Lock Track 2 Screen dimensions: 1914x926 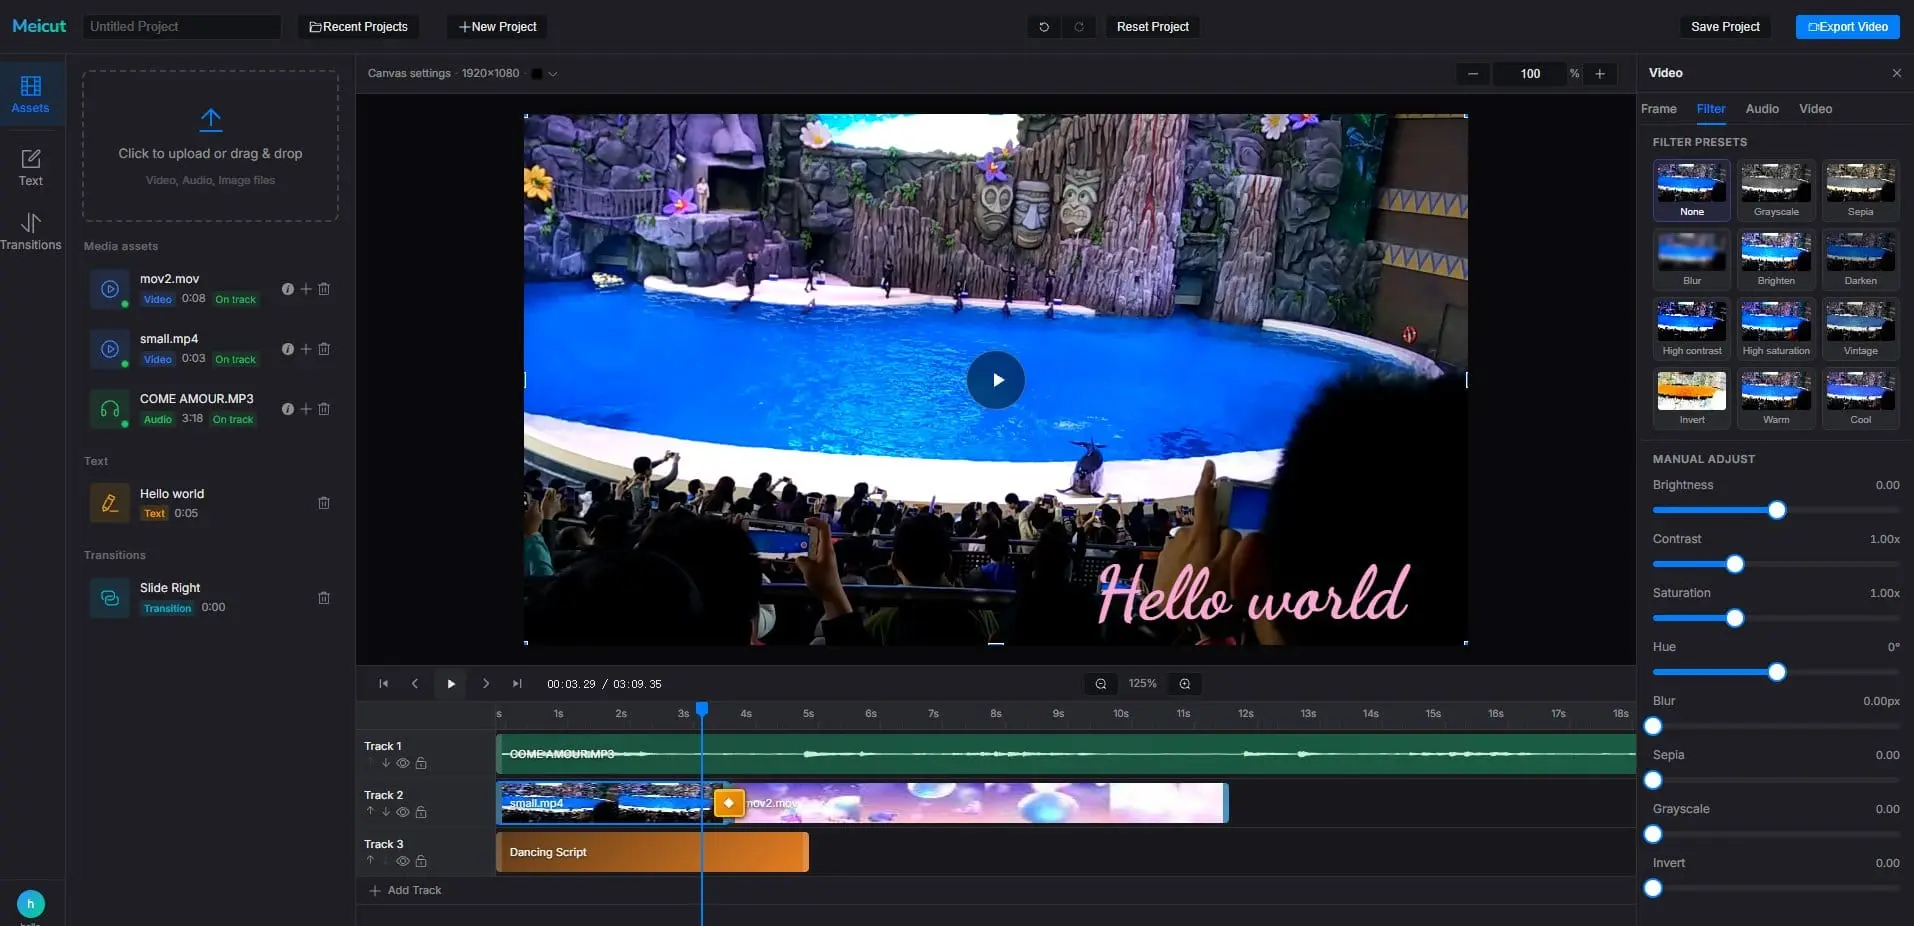click(x=421, y=812)
